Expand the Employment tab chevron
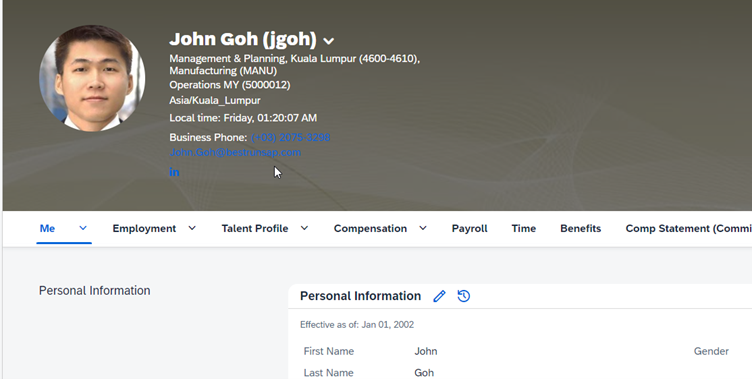This screenshot has width=752, height=379. [192, 228]
